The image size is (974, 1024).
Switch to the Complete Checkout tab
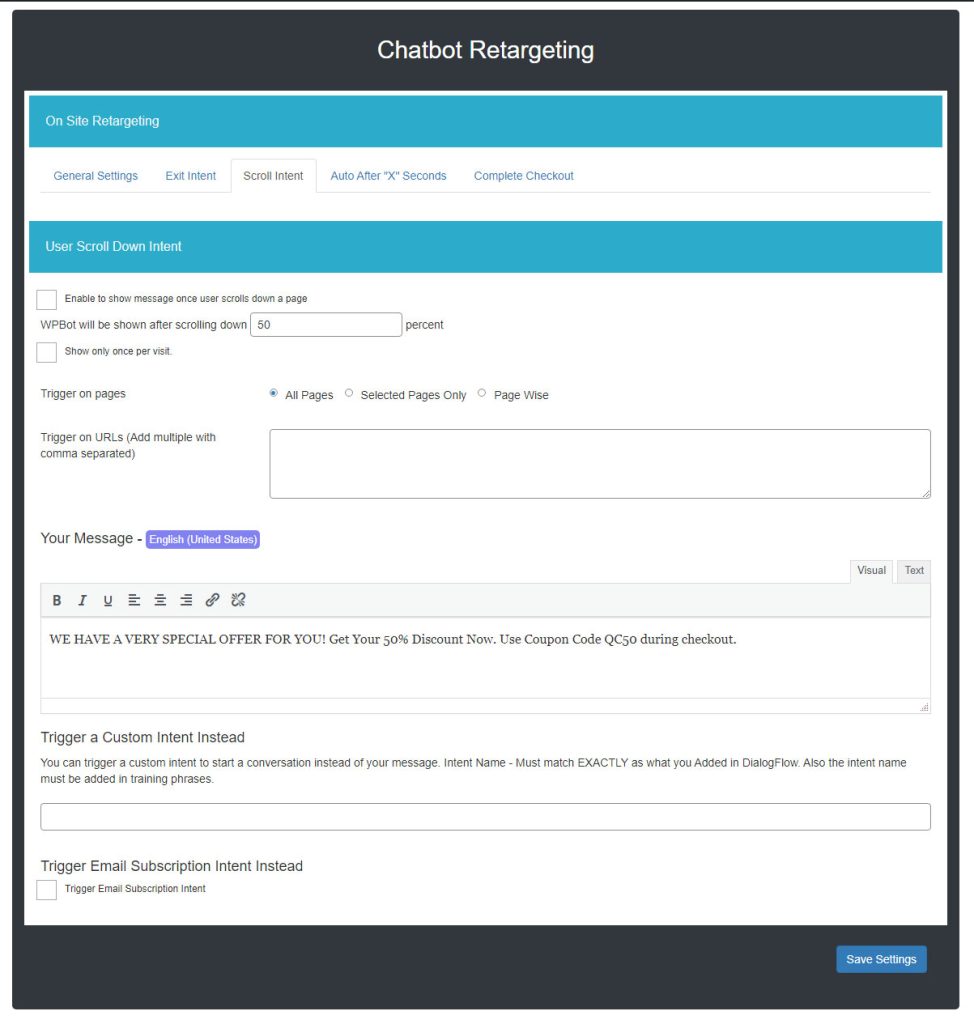523,175
